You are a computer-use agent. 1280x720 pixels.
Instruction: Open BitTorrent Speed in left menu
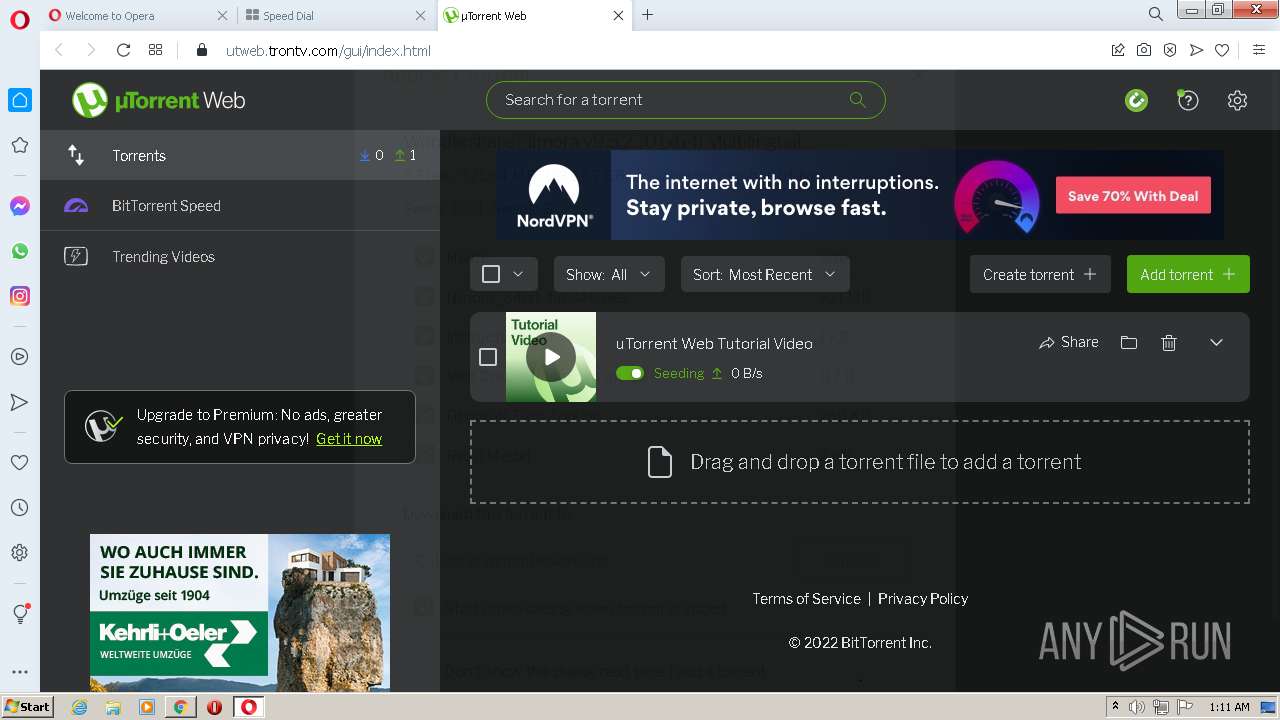tap(240, 206)
